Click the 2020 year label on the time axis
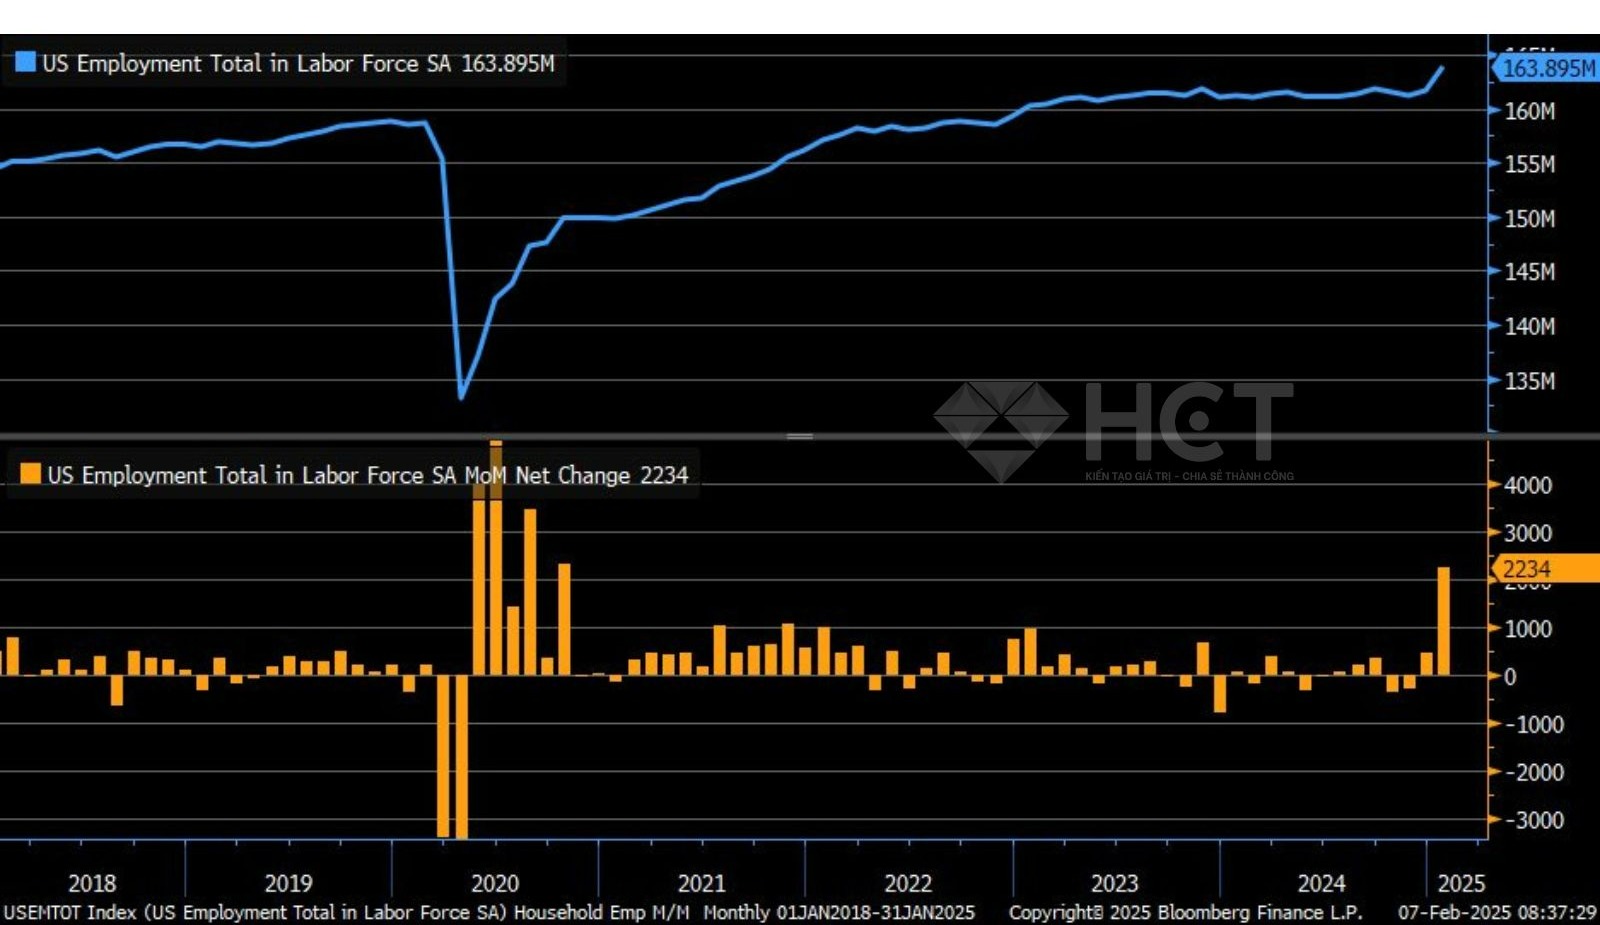The image size is (1600, 925). [495, 884]
